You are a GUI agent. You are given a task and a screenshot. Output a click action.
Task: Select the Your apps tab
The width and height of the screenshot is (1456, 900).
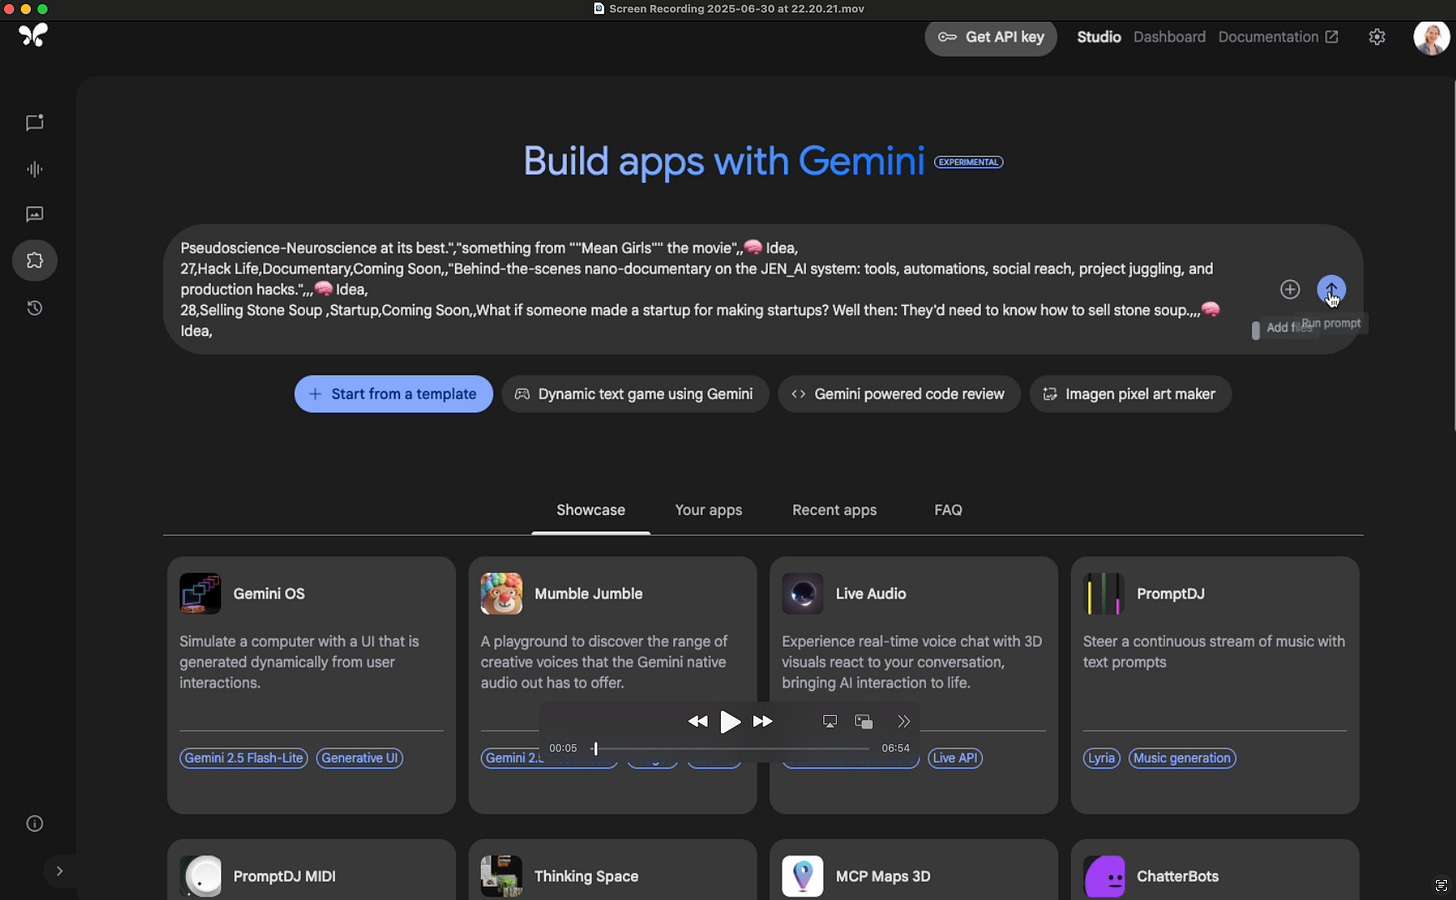click(709, 510)
